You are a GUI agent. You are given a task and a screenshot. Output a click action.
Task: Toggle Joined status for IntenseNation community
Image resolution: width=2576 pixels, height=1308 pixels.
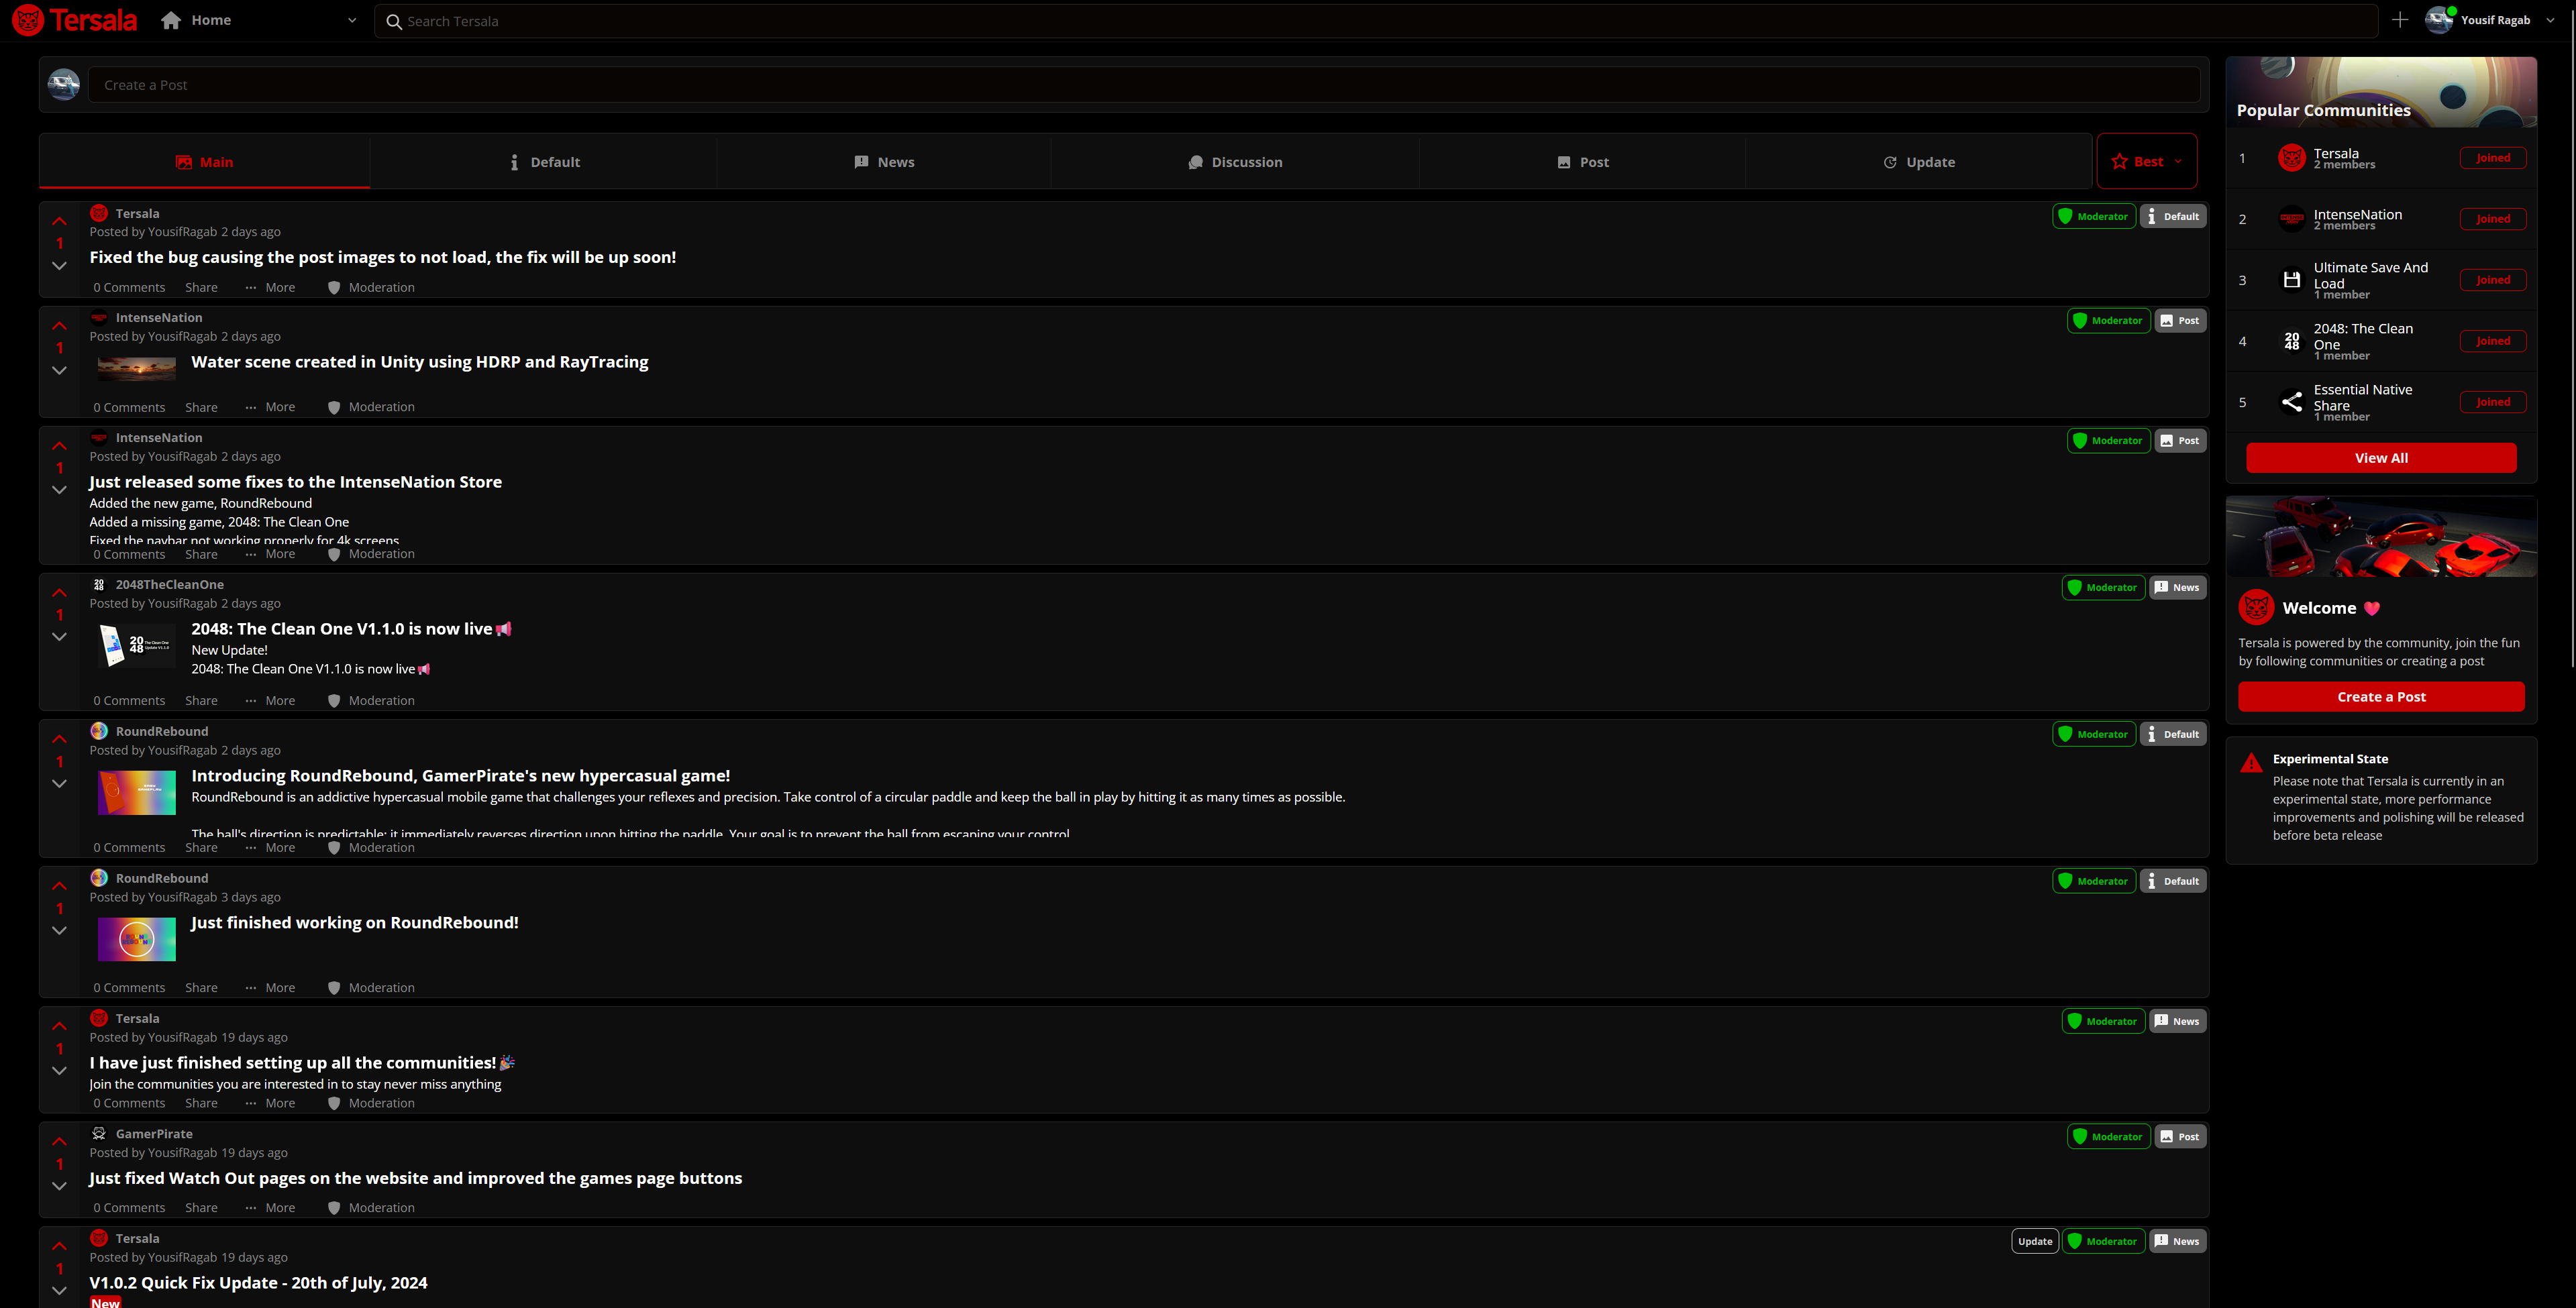click(2492, 219)
